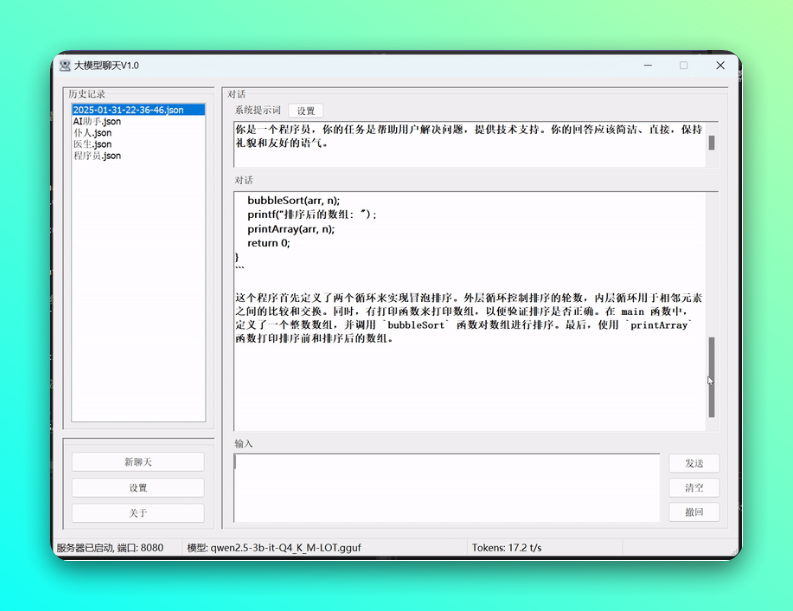Image resolution: width=793 pixels, height=611 pixels.
Task: Close the 大模型聊天V1.0 window
Action: click(720, 65)
